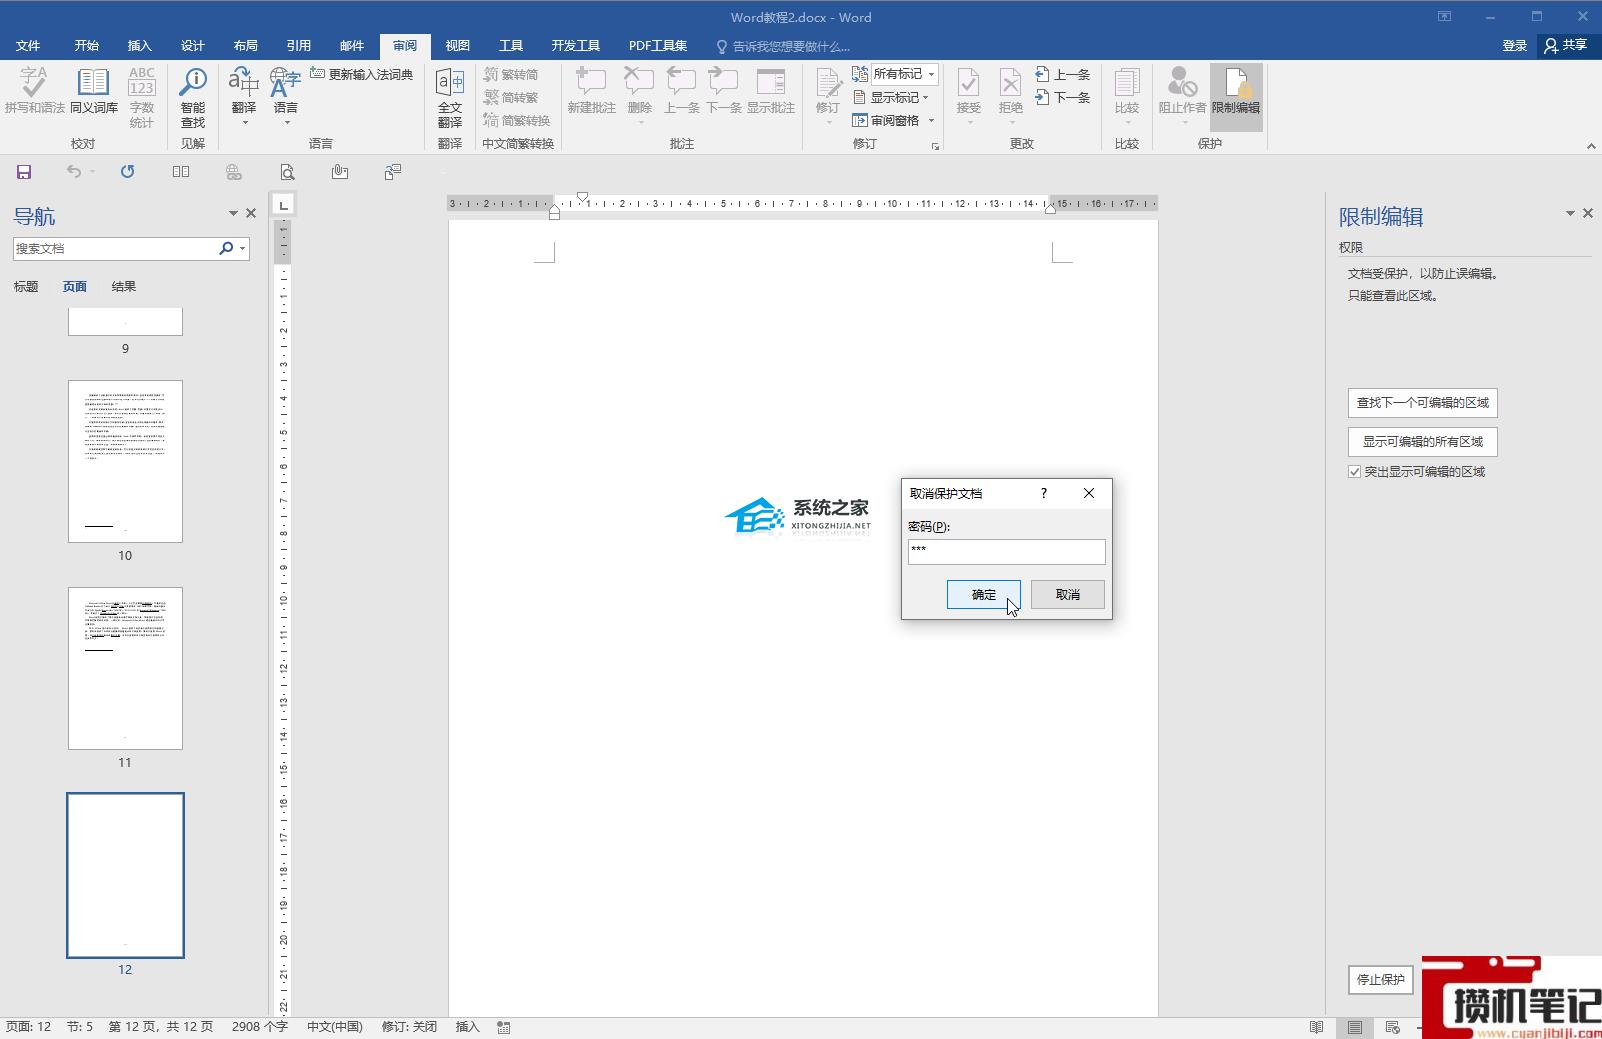Select page 10 thumbnail

click(125, 461)
